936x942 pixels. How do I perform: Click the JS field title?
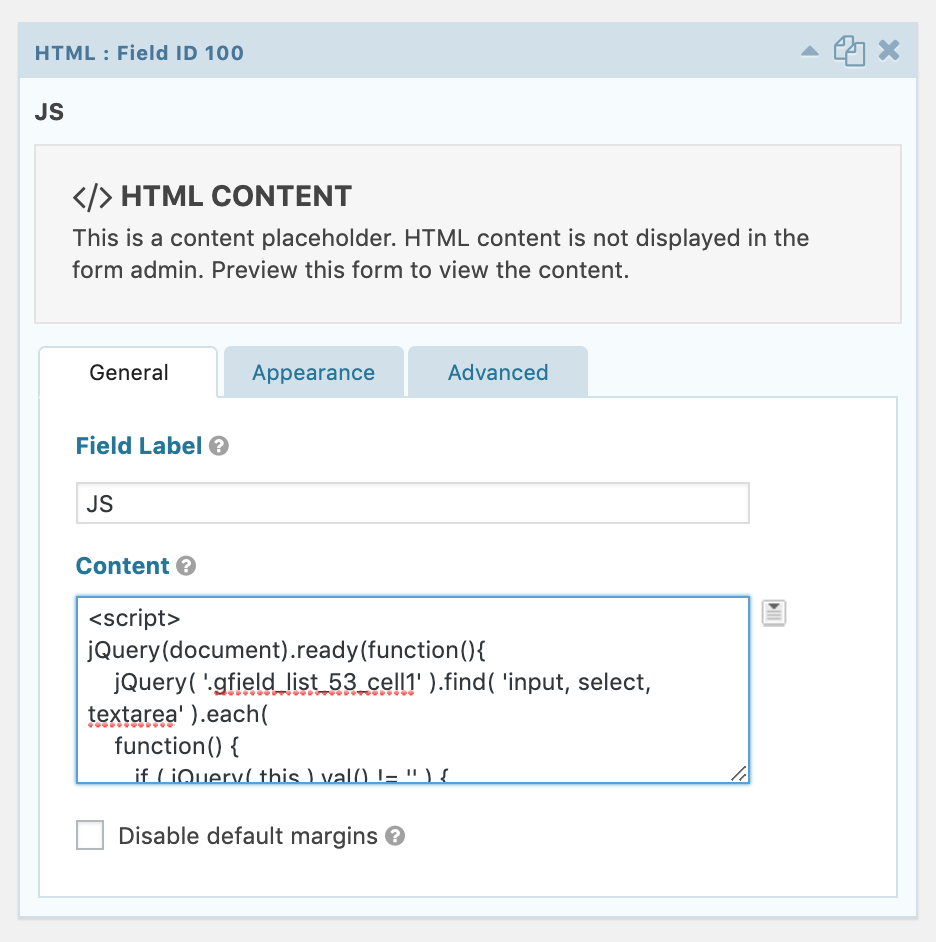[x=49, y=112]
